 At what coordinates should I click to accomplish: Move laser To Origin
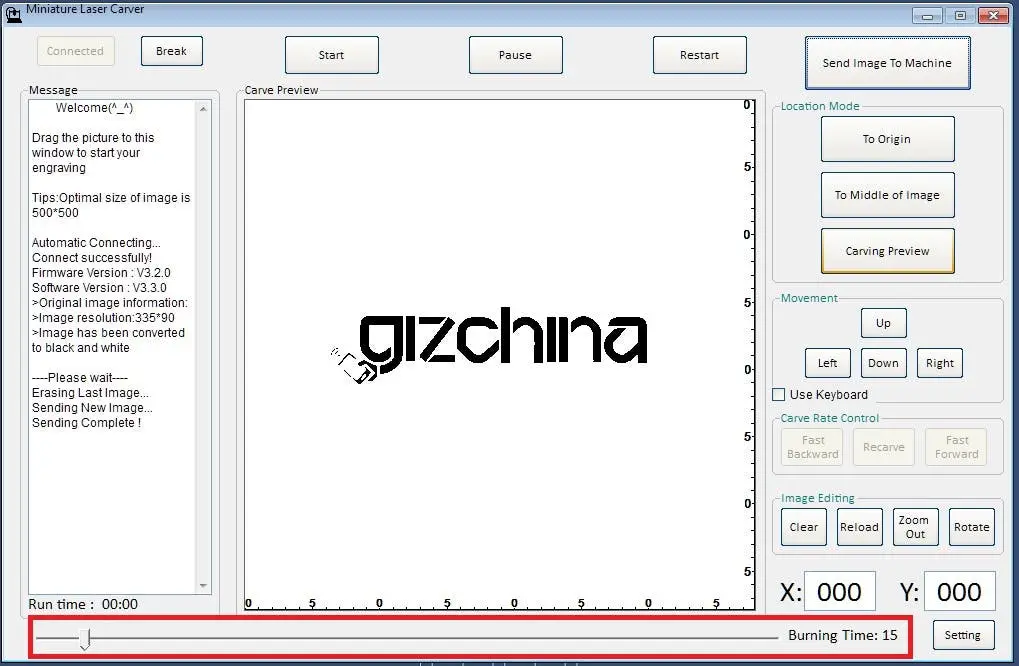887,139
